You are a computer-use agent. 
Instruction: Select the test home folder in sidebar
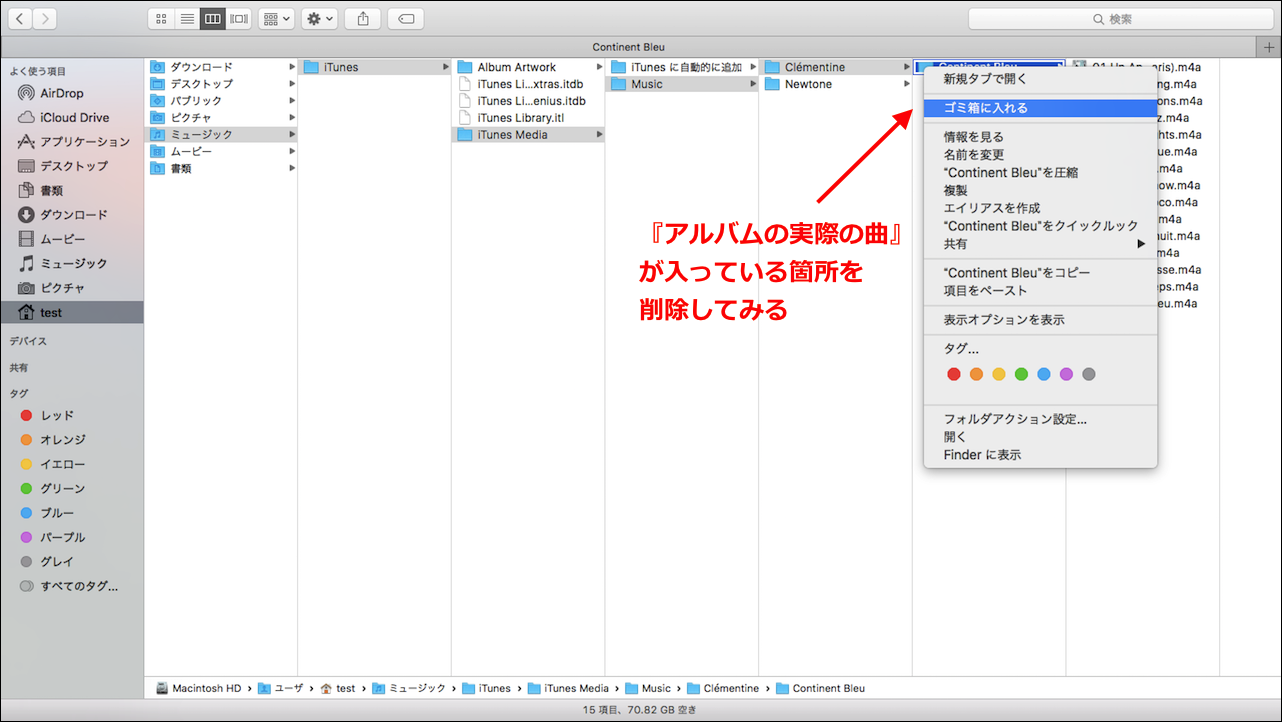click(71, 312)
